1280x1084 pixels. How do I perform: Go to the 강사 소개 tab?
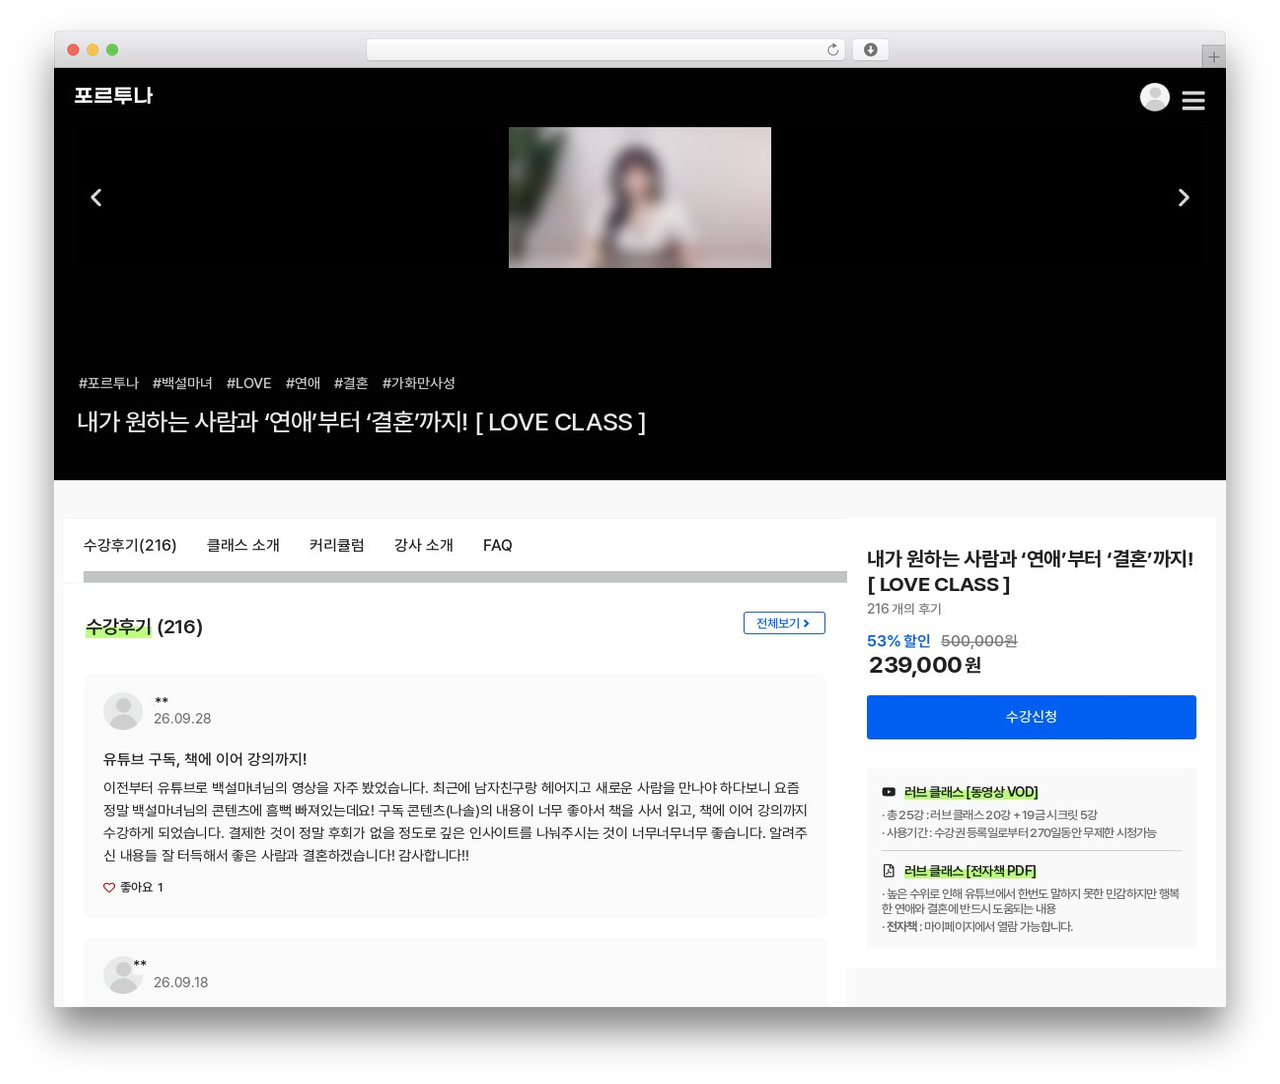click(x=424, y=545)
